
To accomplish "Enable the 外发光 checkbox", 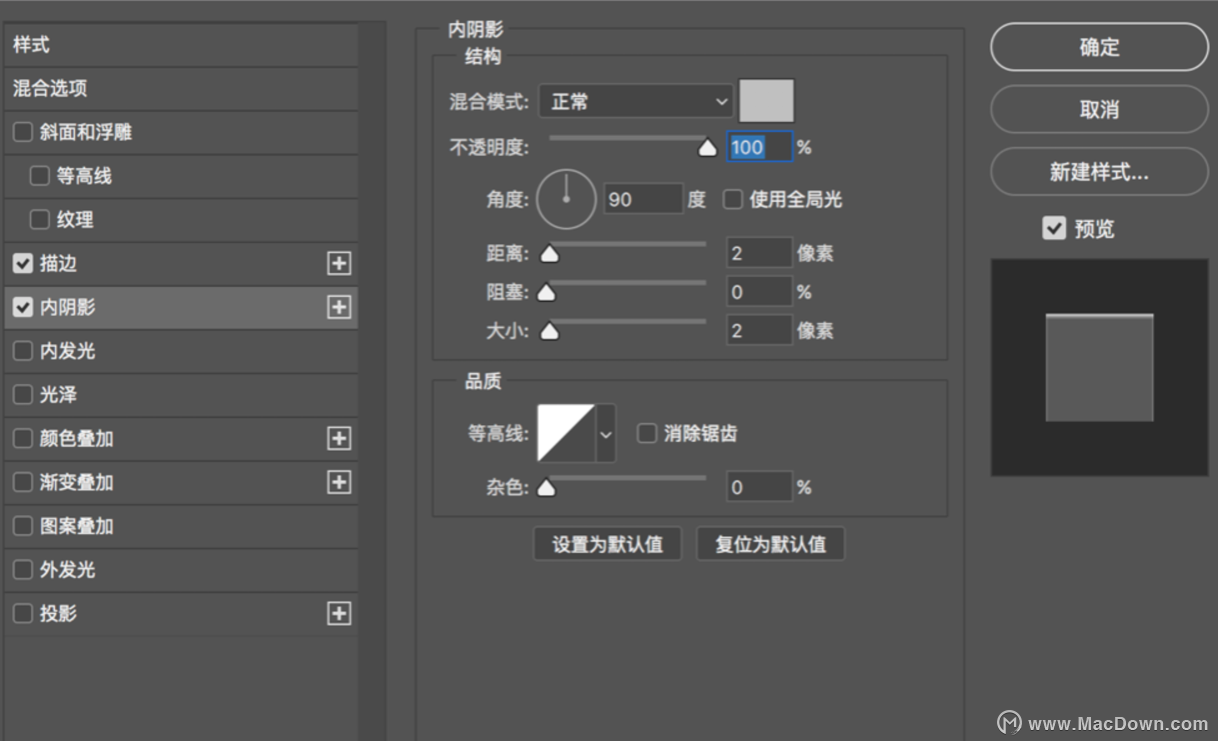I will pos(23,570).
